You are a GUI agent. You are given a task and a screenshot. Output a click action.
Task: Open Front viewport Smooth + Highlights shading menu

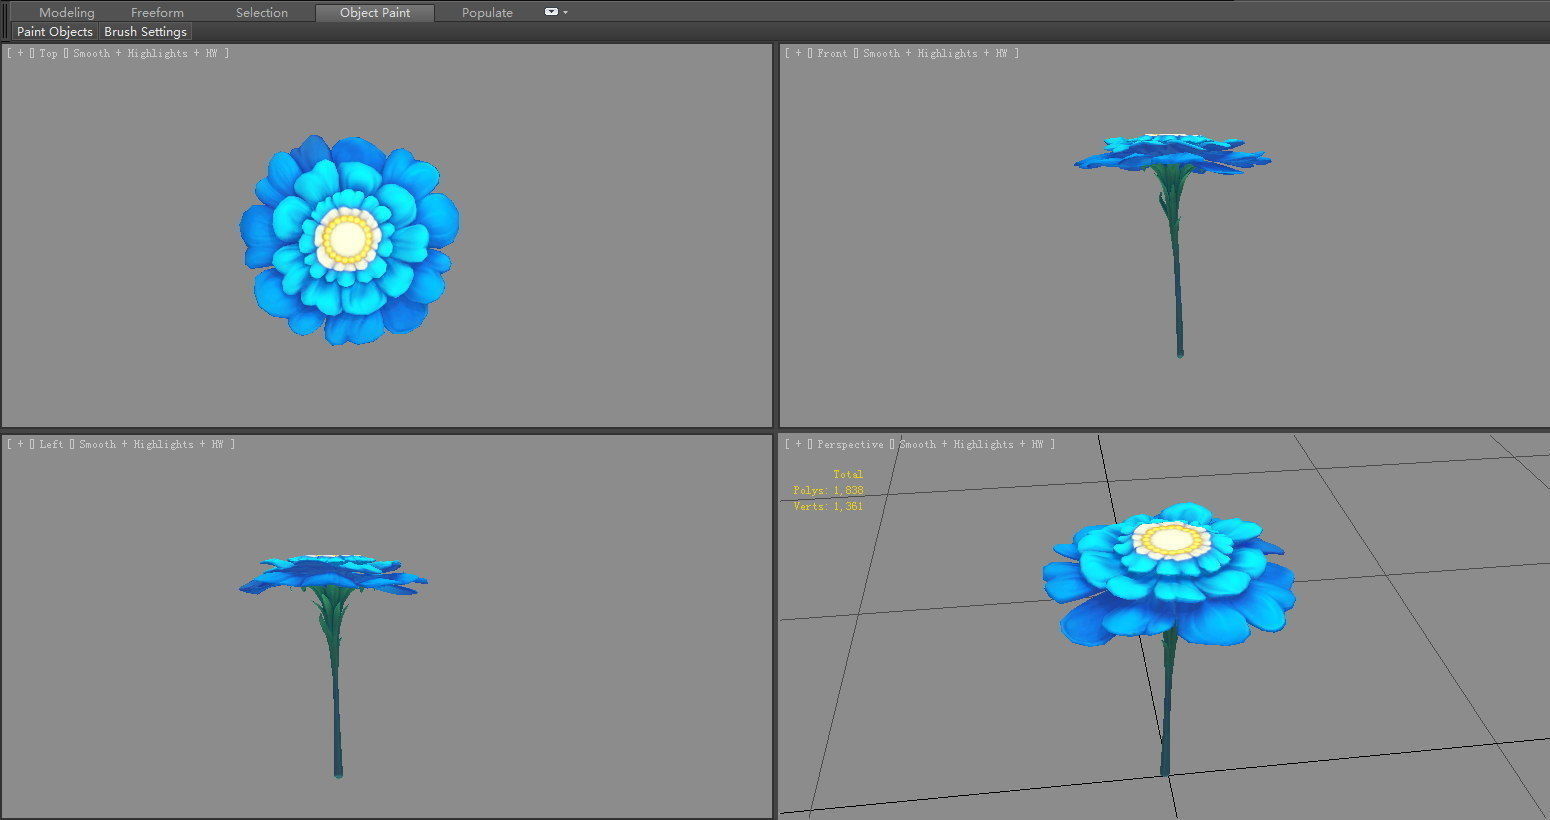tap(935, 54)
